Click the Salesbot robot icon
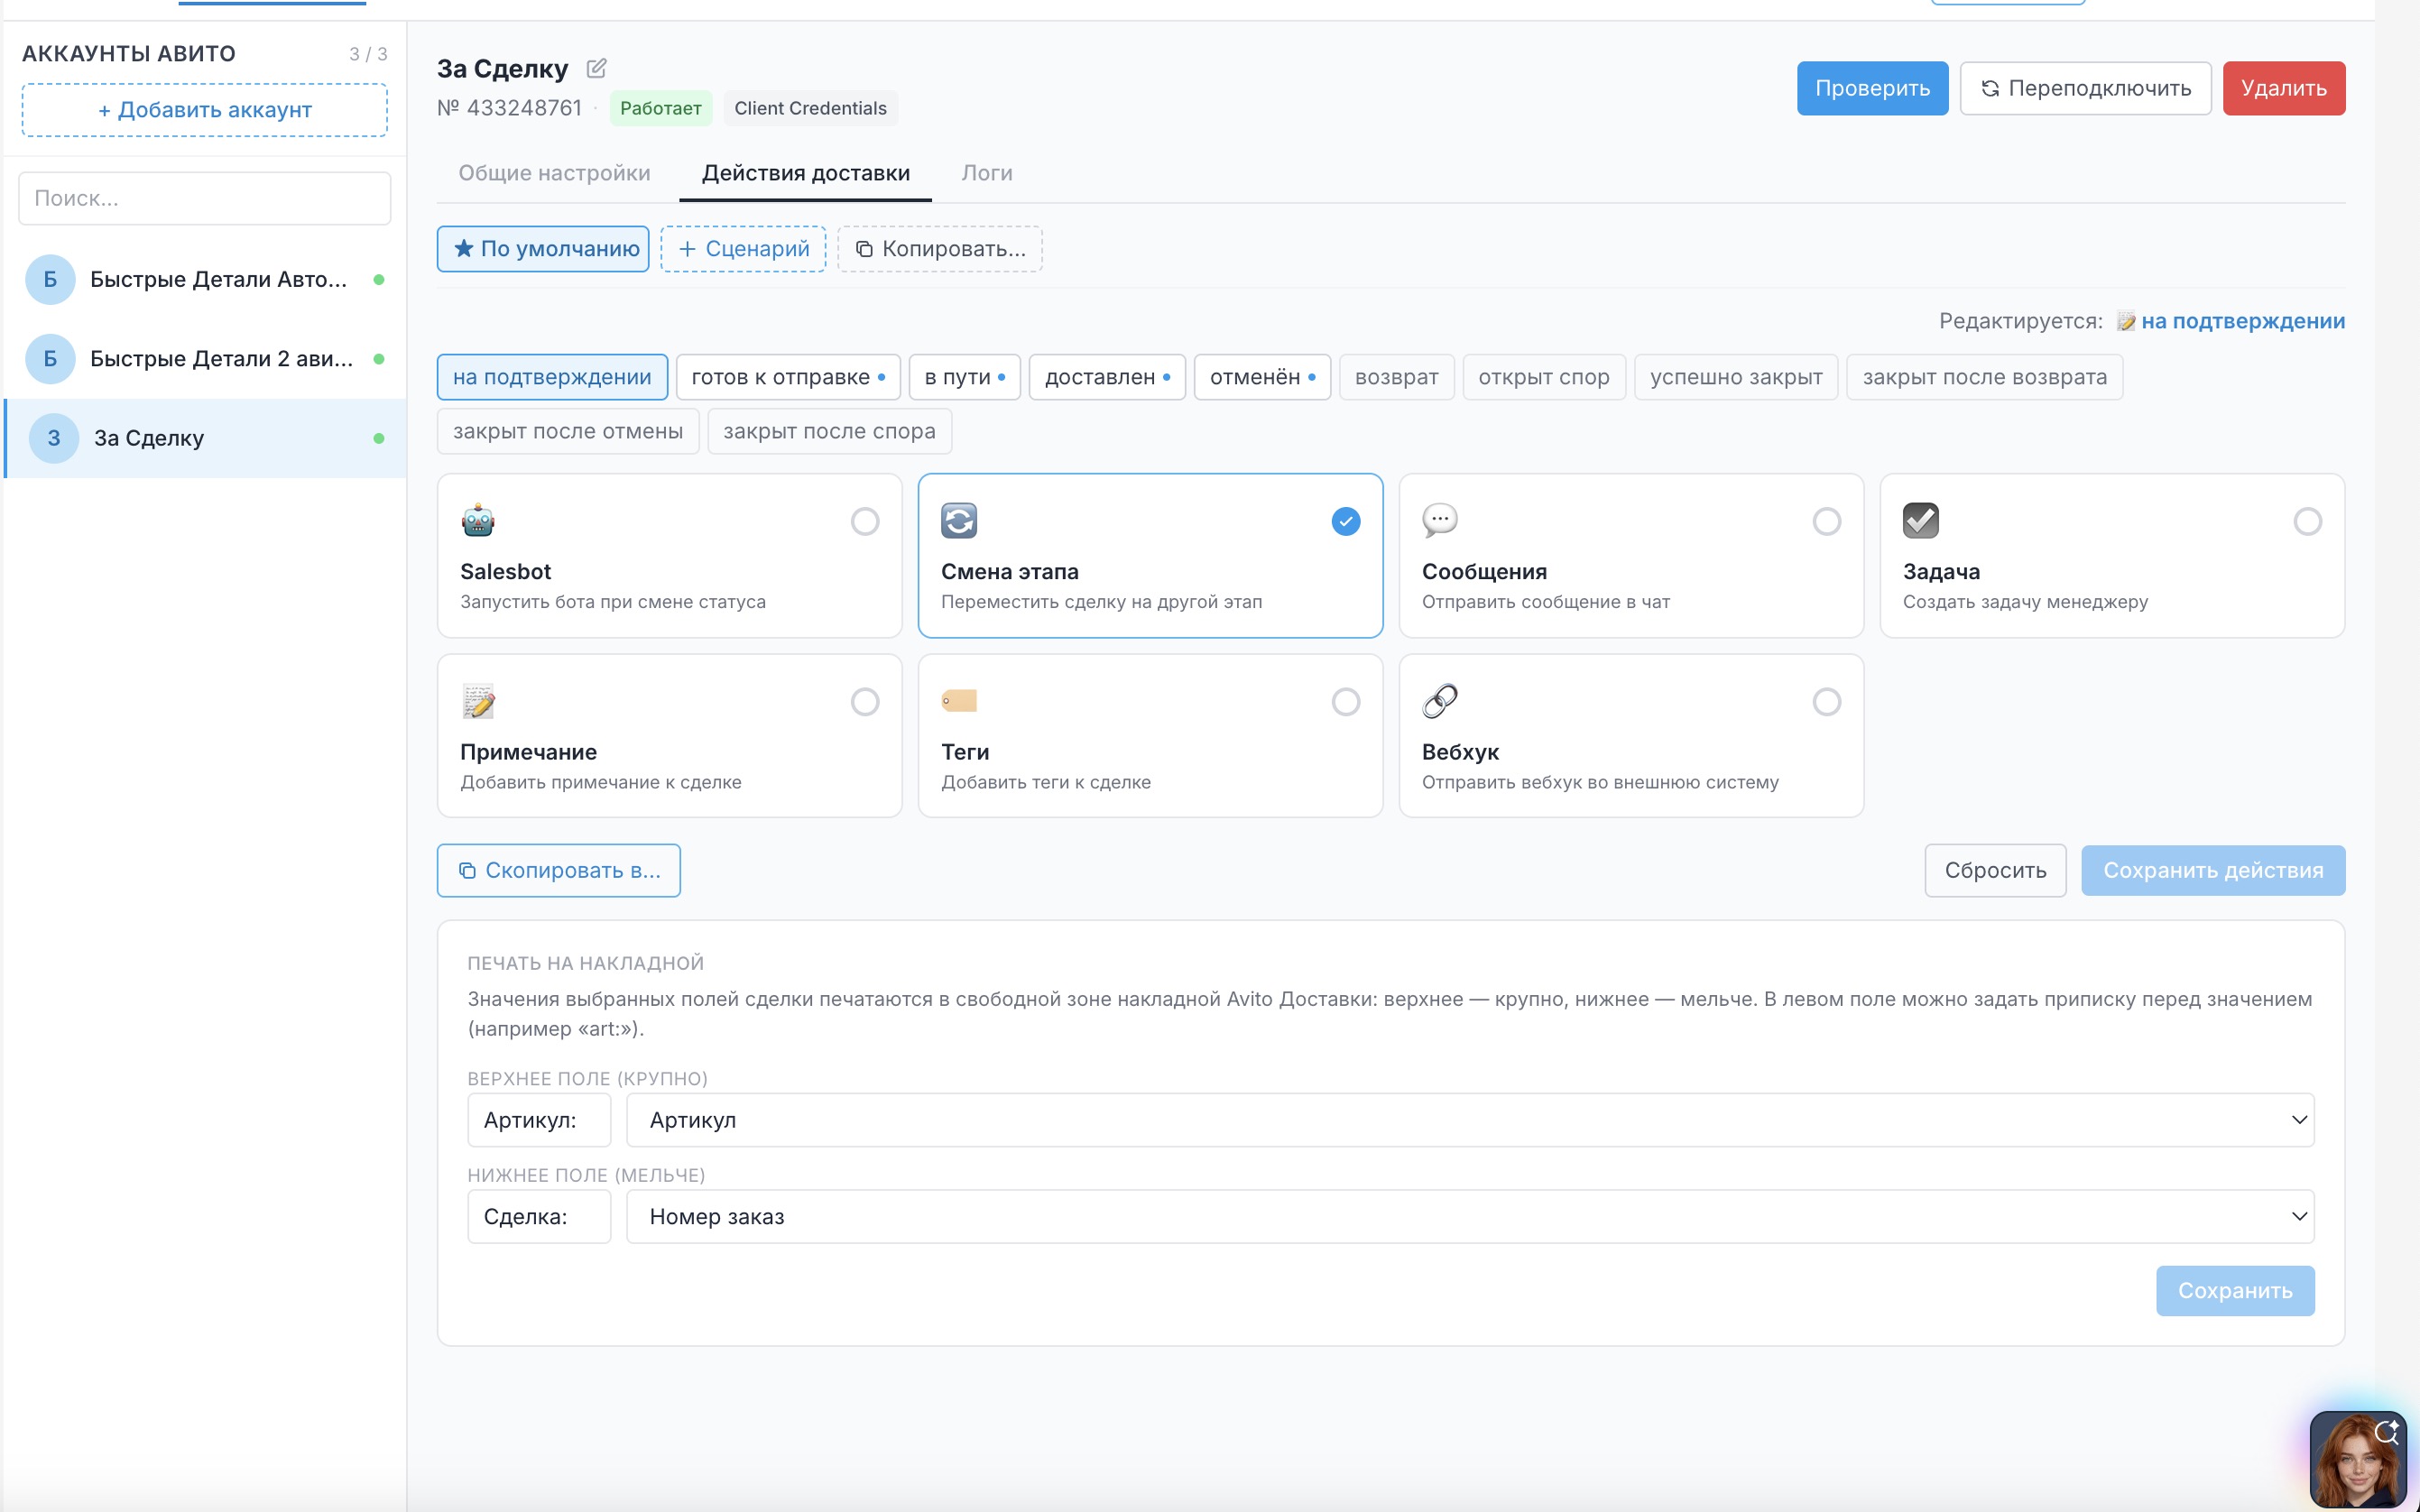 478,521
